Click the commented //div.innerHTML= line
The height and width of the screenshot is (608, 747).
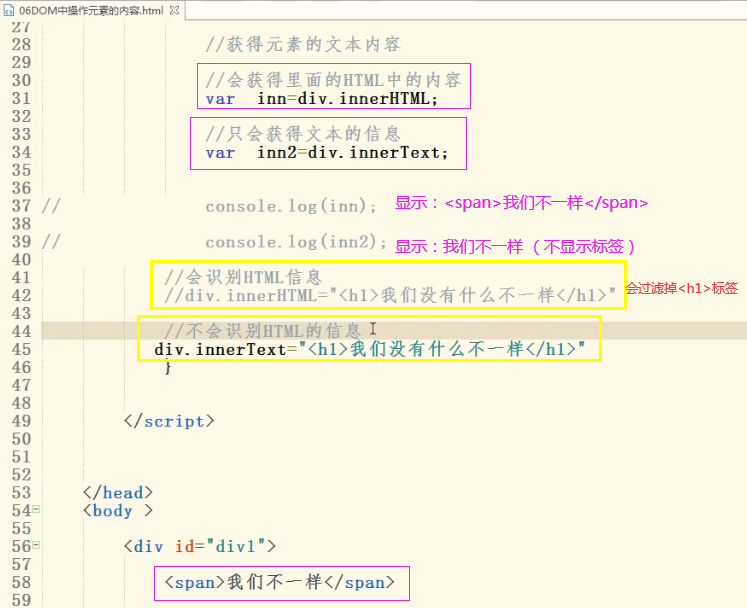(390, 295)
